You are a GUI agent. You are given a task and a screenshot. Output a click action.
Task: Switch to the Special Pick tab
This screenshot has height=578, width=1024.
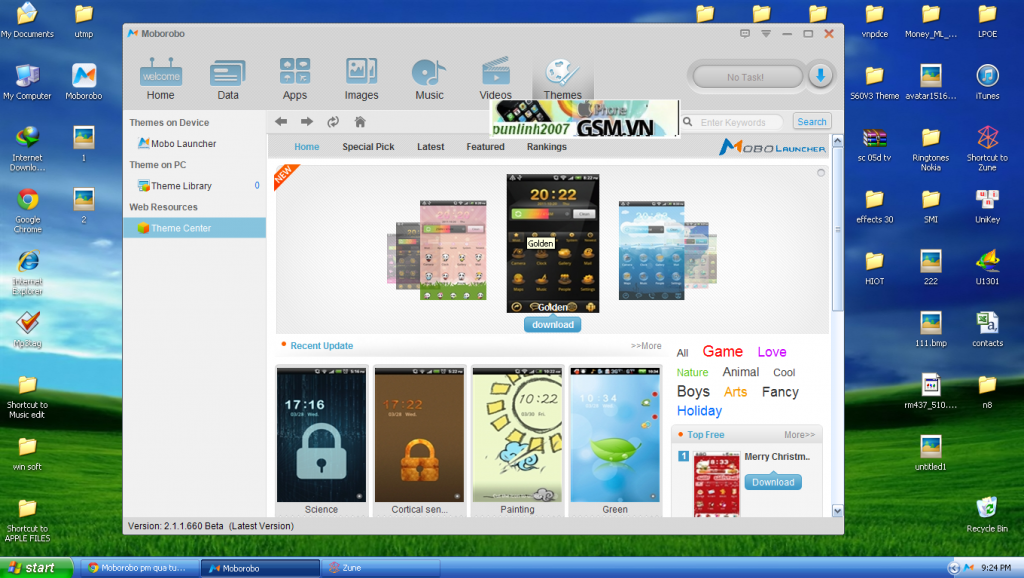coord(368,147)
